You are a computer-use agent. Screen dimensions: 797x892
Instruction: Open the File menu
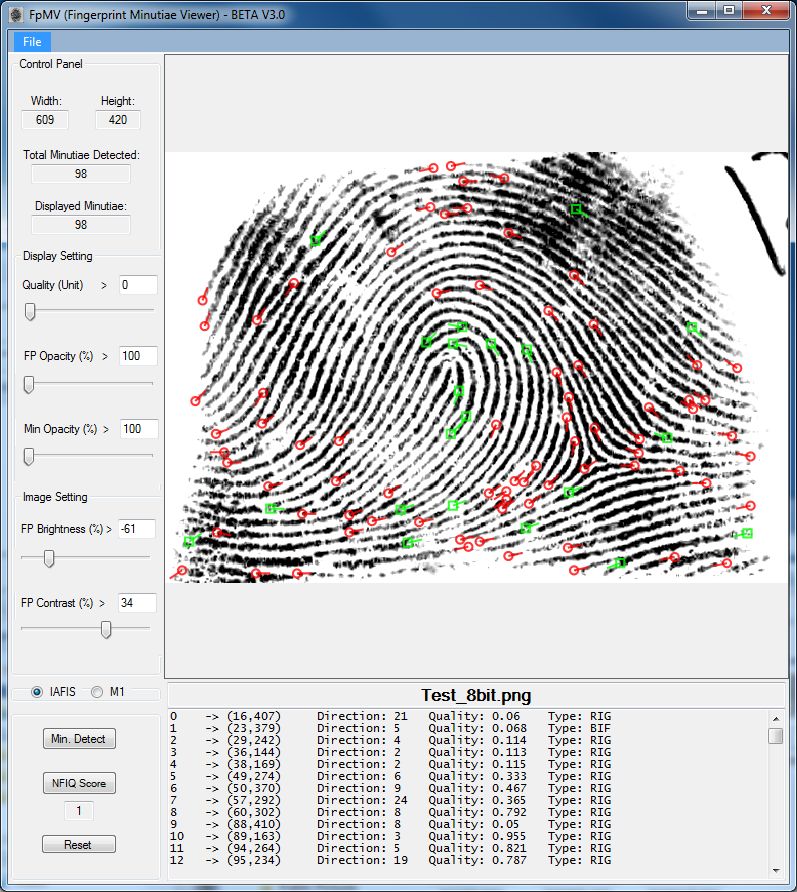click(32, 42)
